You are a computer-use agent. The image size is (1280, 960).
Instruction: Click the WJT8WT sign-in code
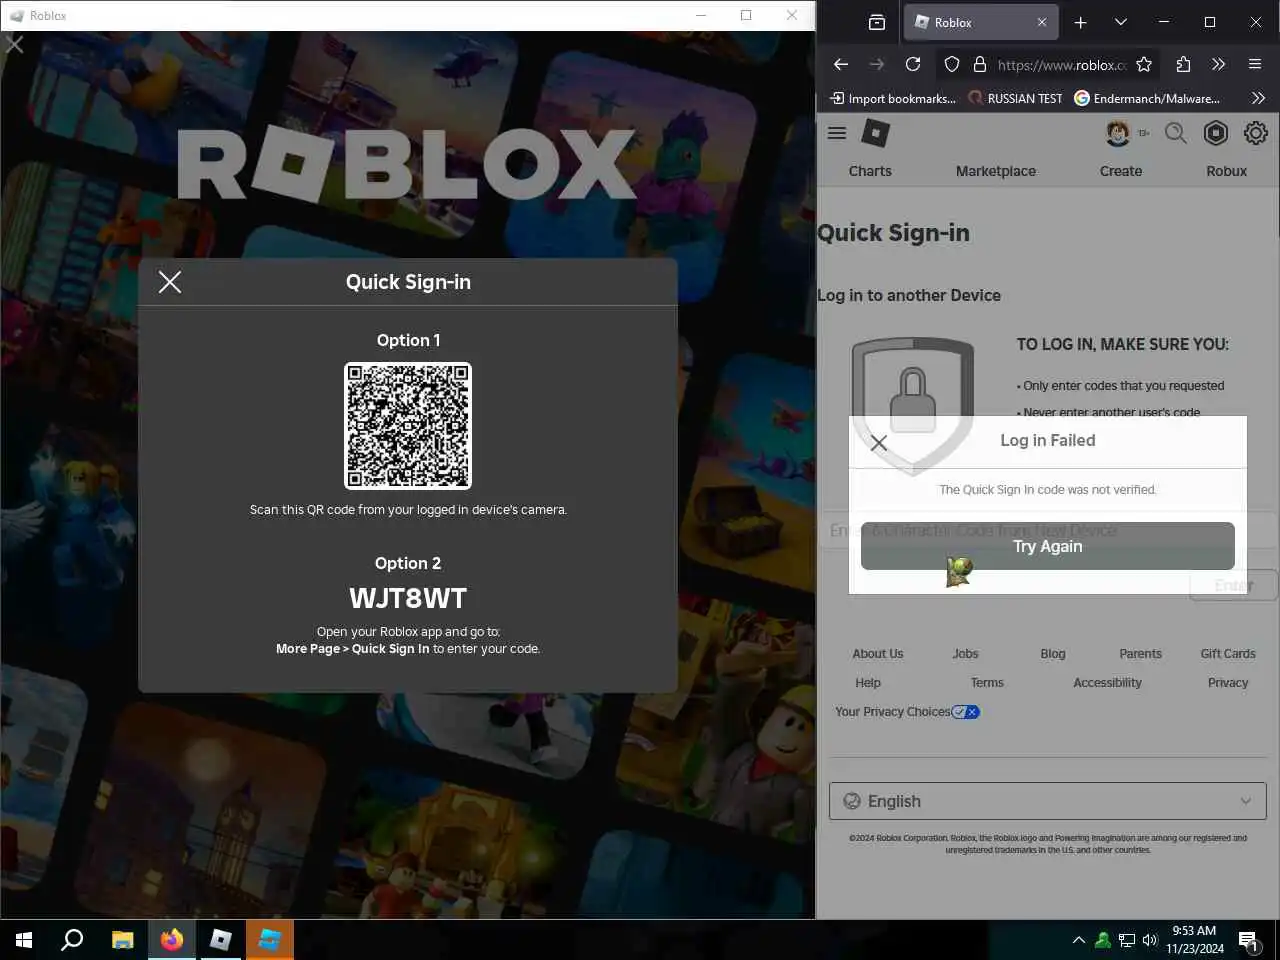click(x=408, y=598)
